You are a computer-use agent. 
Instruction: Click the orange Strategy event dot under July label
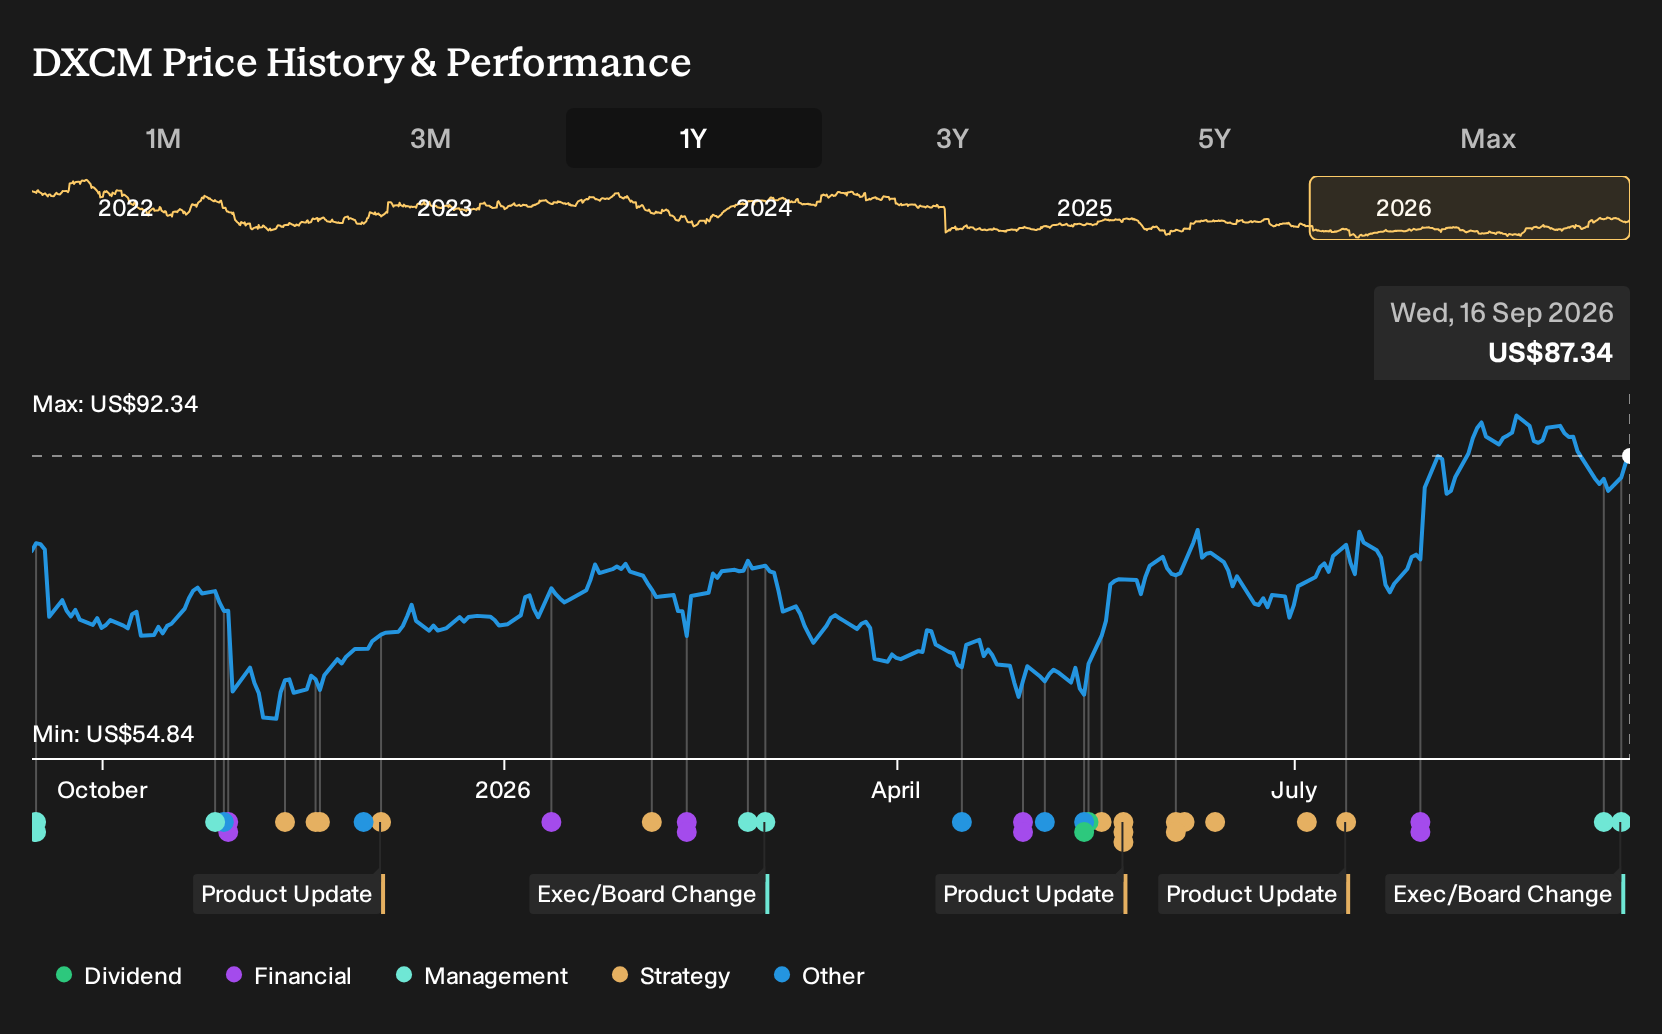[1307, 822]
